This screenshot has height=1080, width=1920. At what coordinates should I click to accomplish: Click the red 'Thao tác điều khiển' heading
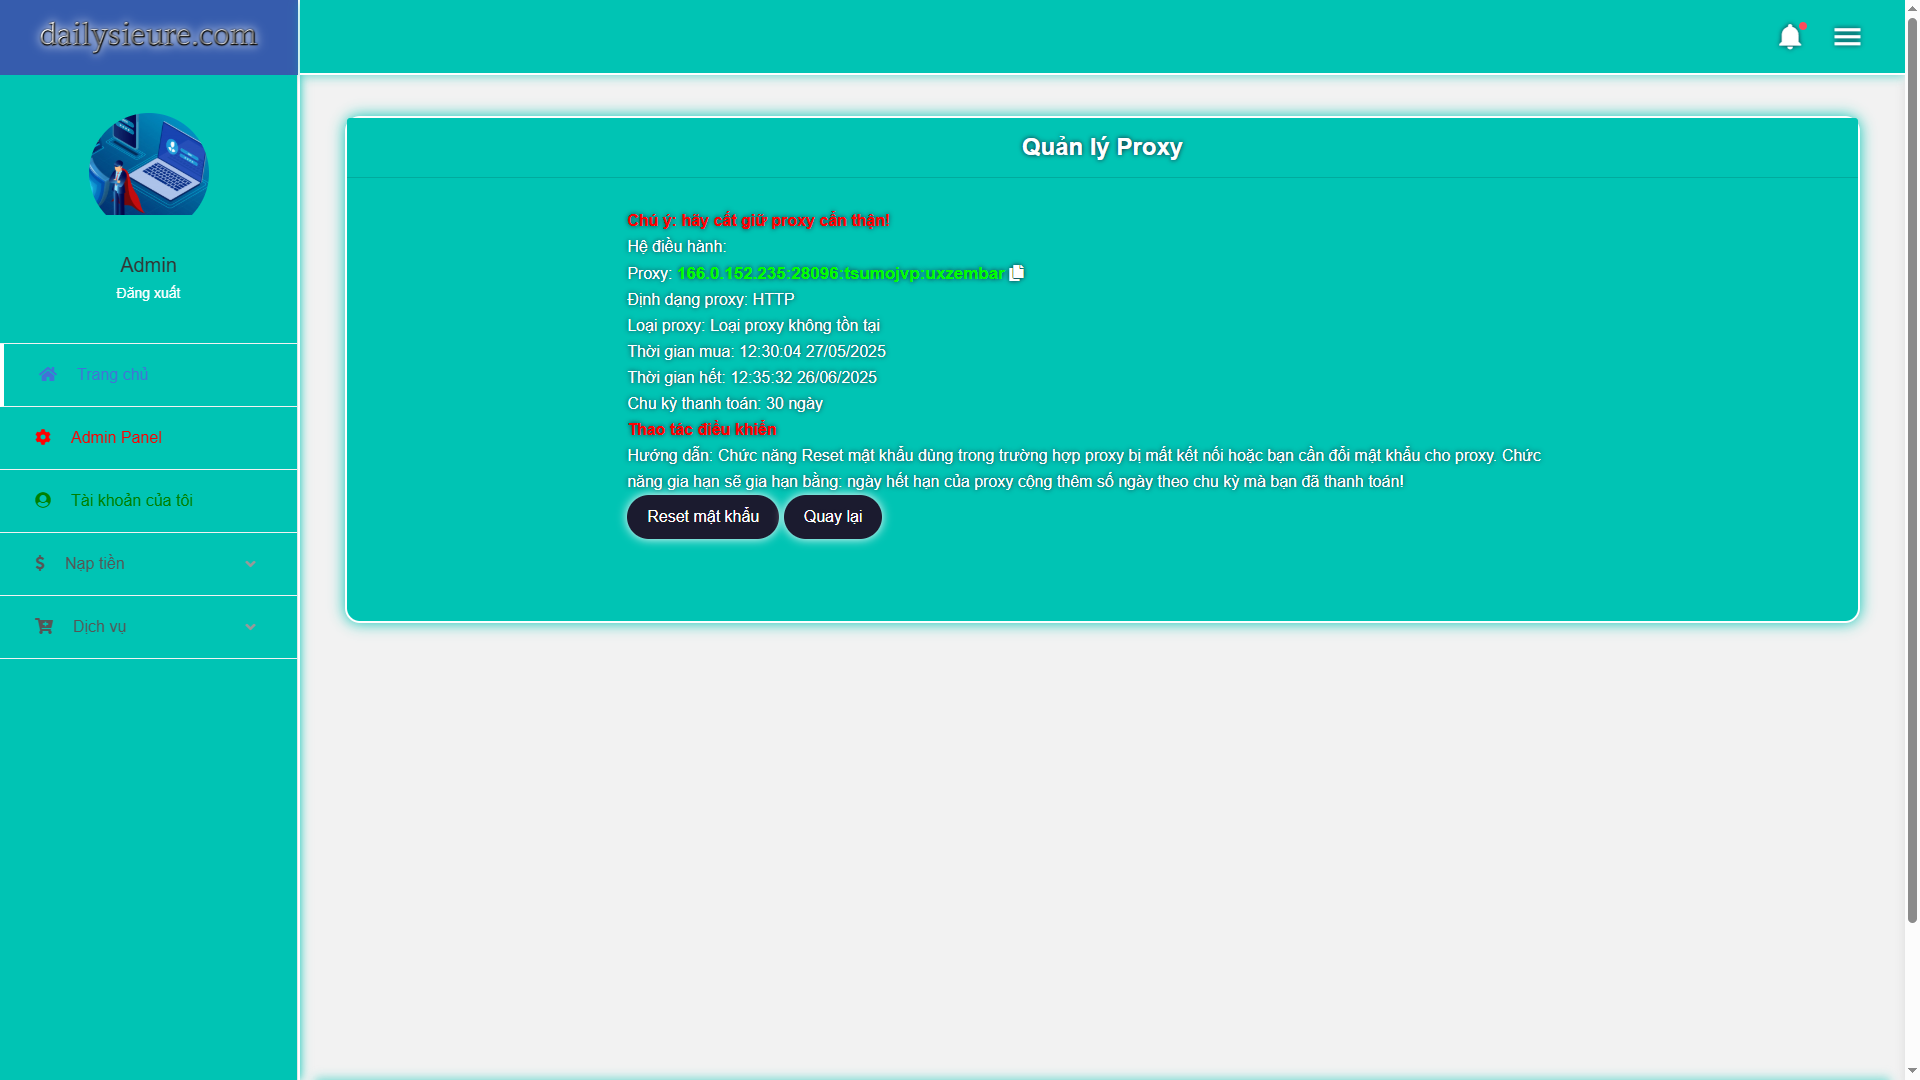[701, 429]
